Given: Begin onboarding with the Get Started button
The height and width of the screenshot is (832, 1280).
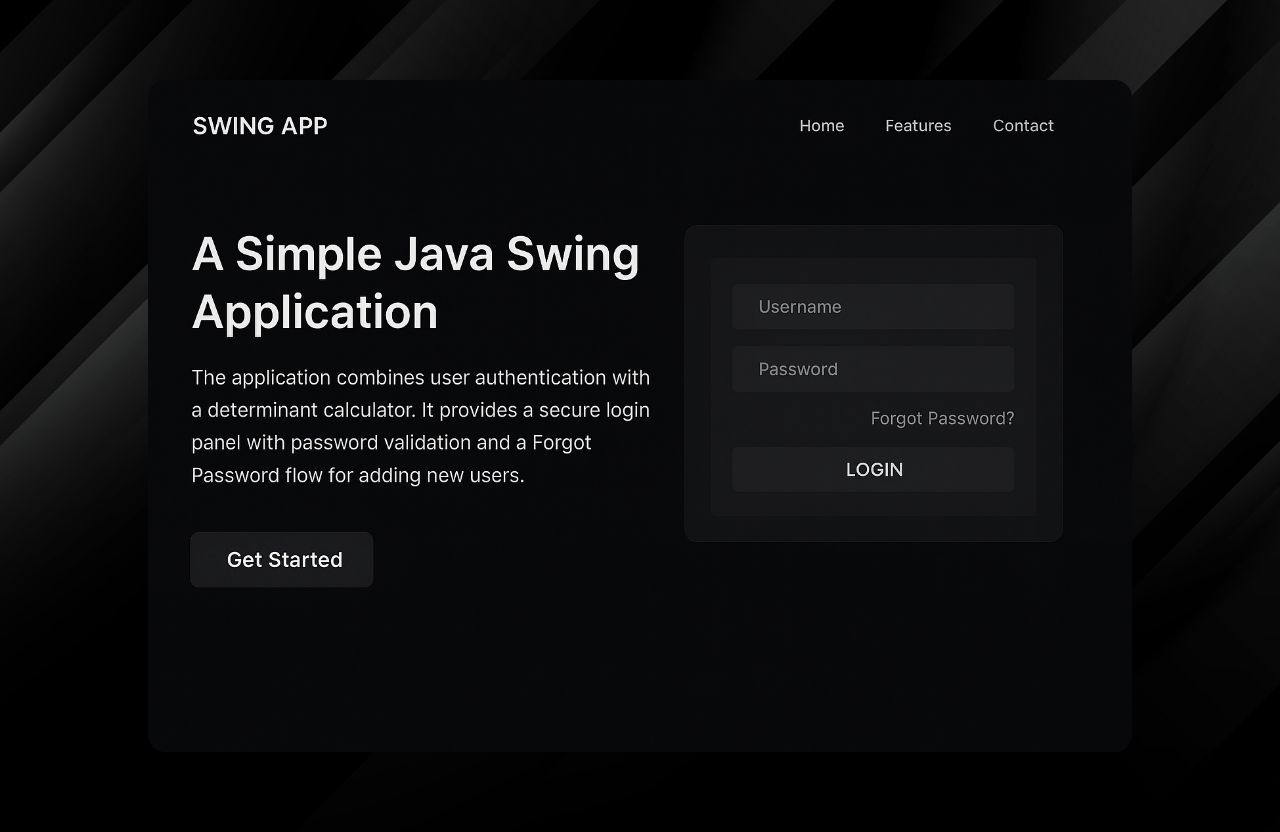Looking at the screenshot, I should [282, 560].
